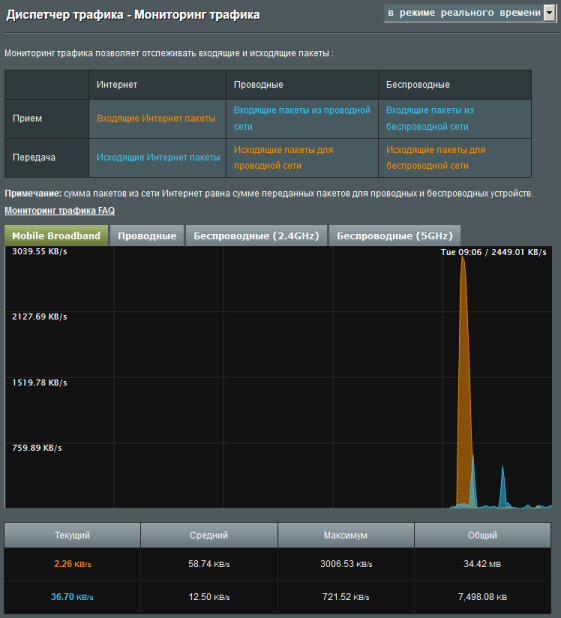Image resolution: width=561 pixels, height=618 pixels.
Task: Click the Текущий column header
Action: (72, 535)
